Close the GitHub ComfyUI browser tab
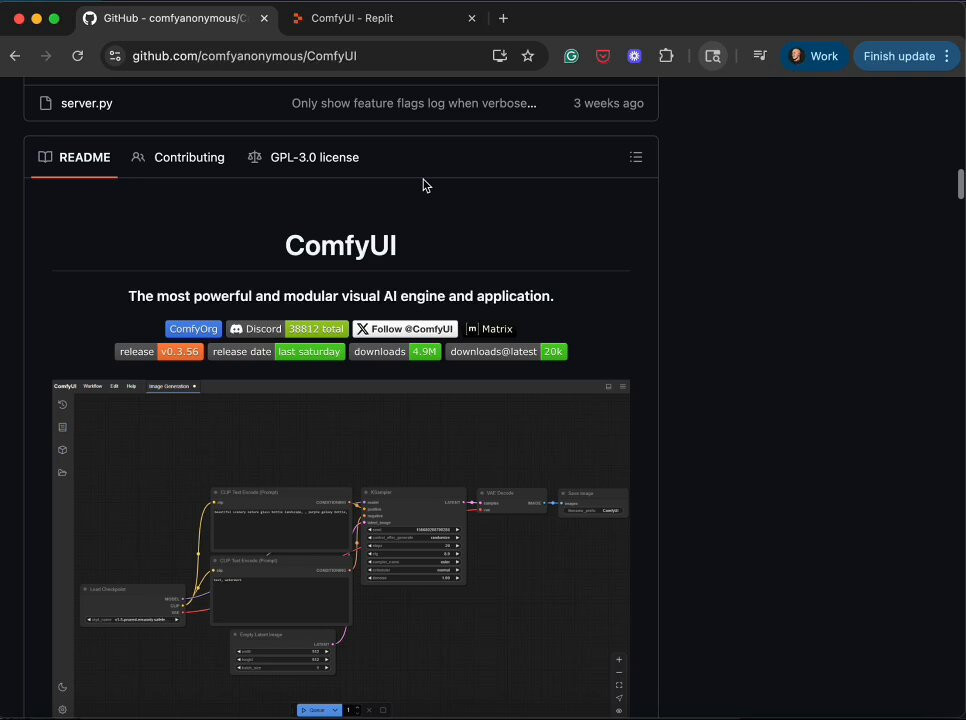Screen dimensions: 966x720 point(264,18)
